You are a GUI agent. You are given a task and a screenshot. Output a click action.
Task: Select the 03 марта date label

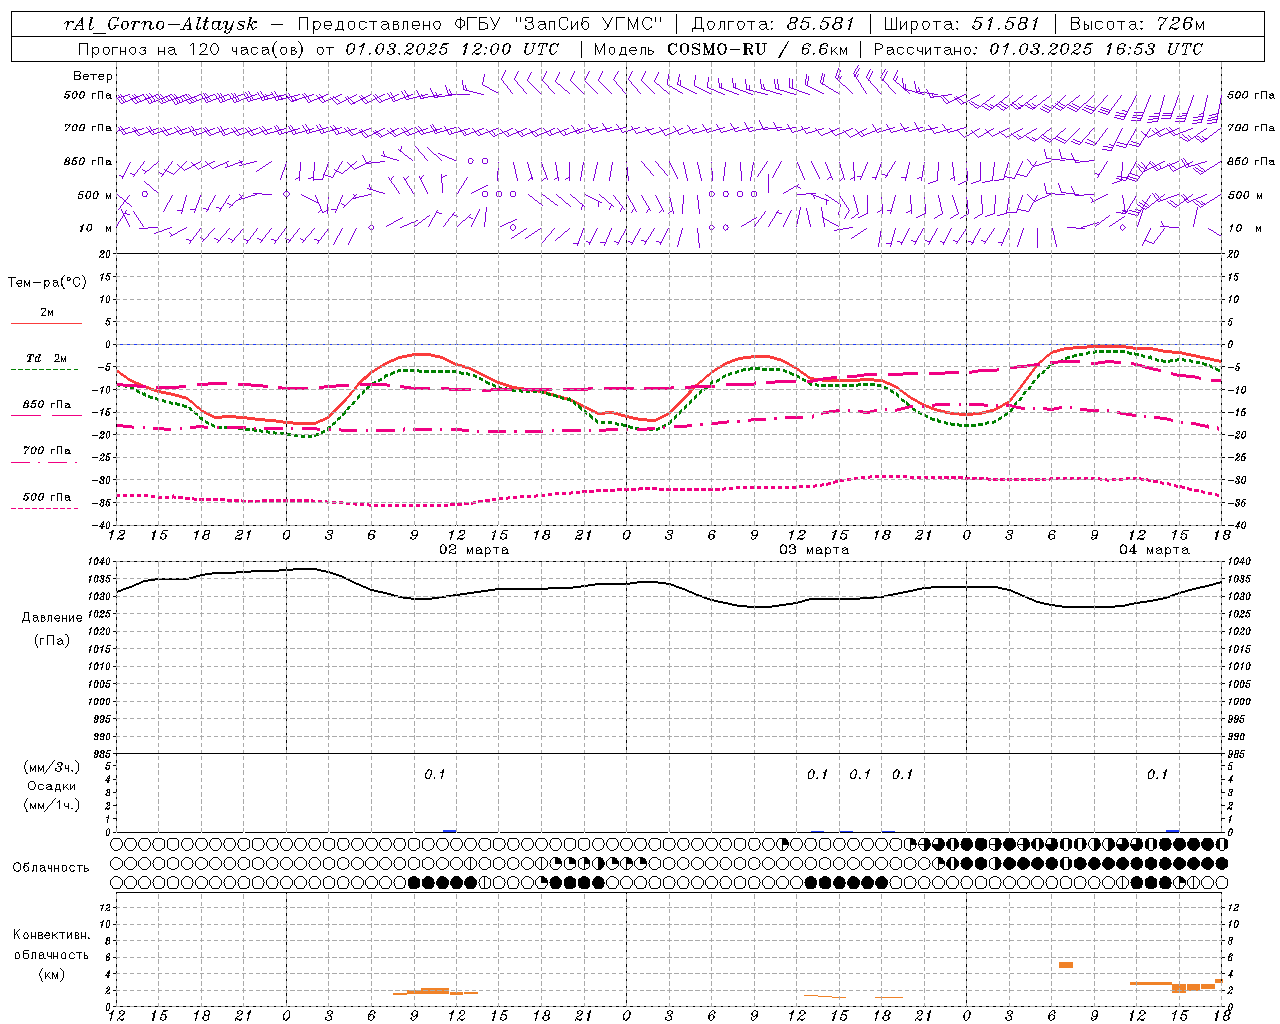click(814, 550)
